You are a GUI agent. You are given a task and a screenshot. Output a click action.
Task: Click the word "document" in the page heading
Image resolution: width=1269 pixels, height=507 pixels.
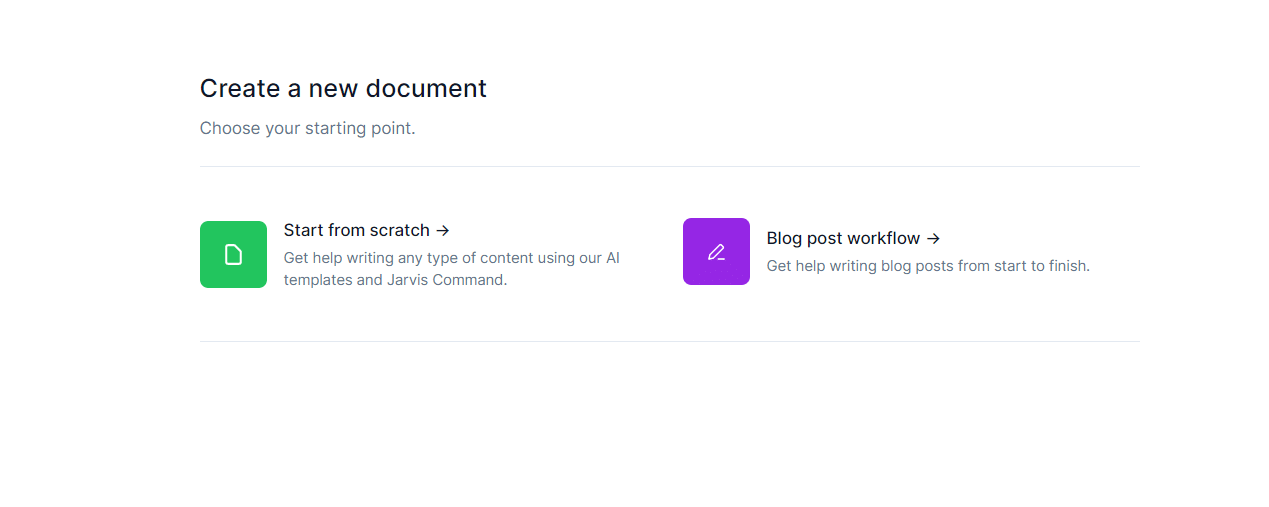(x=426, y=88)
